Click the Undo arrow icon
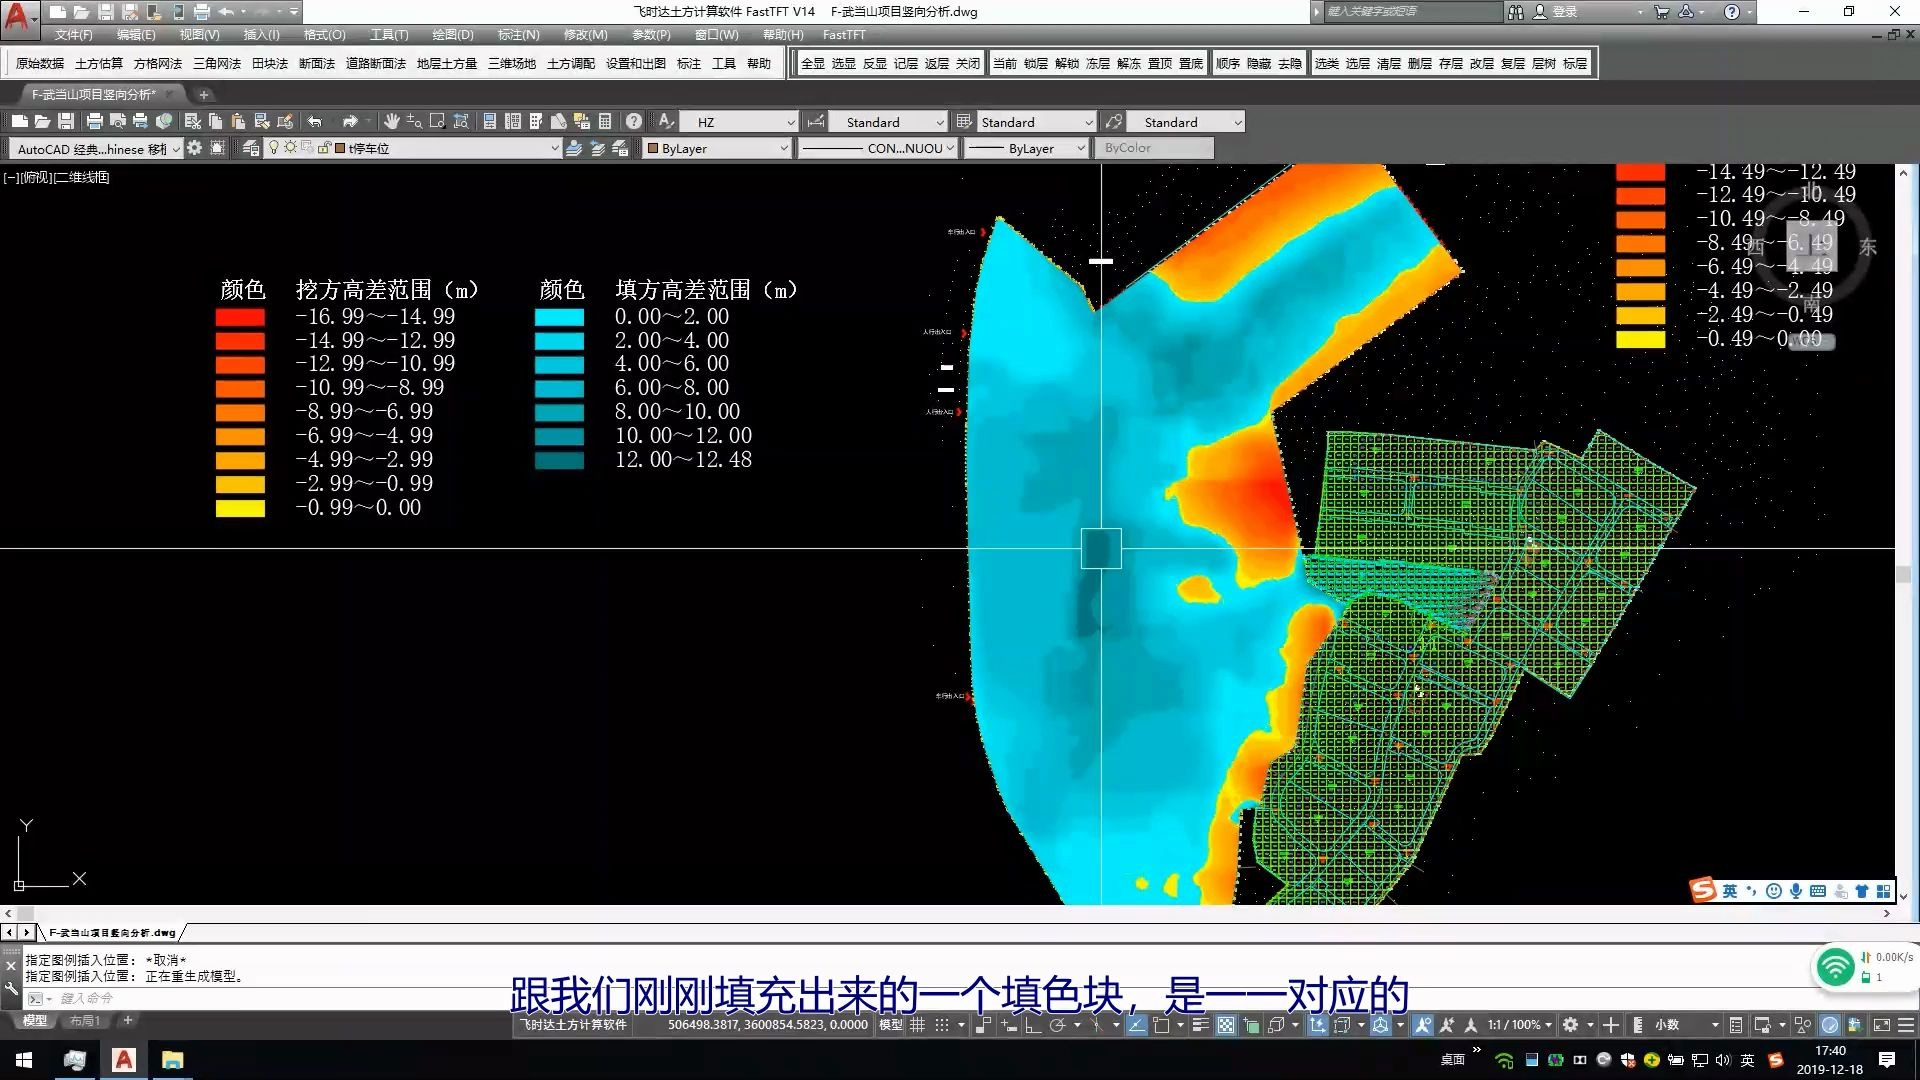 point(315,121)
